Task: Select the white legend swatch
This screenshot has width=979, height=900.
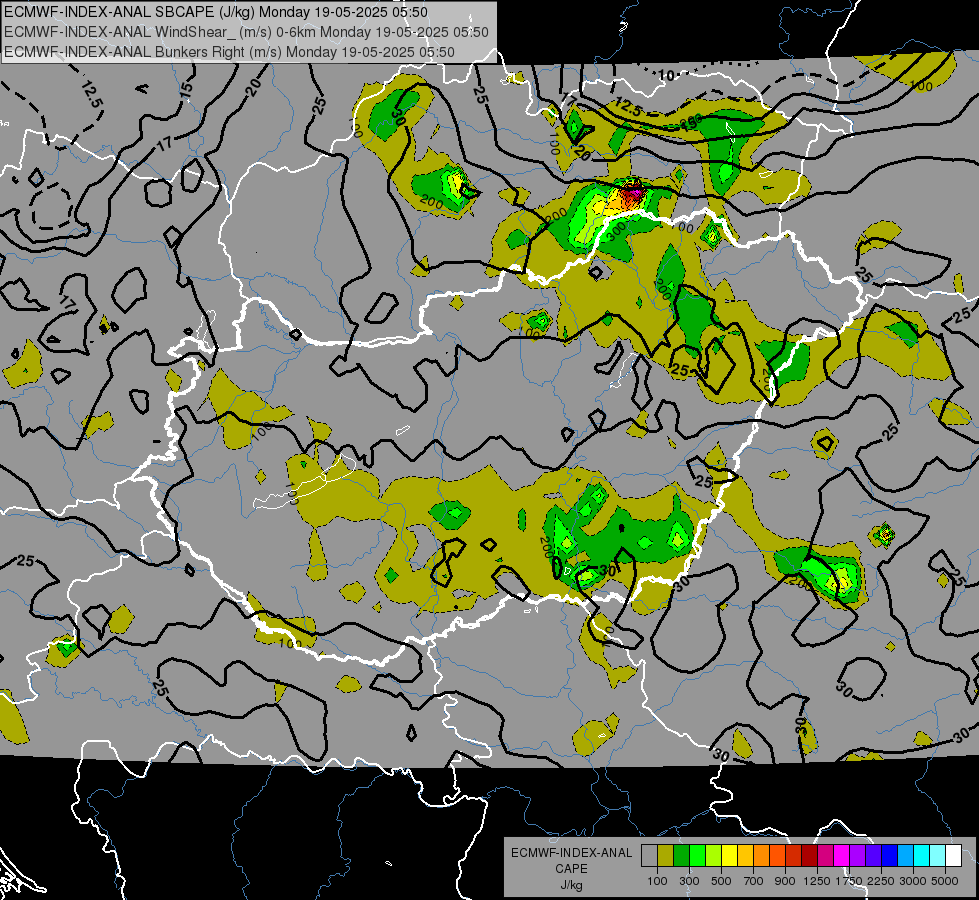Action: [x=953, y=855]
